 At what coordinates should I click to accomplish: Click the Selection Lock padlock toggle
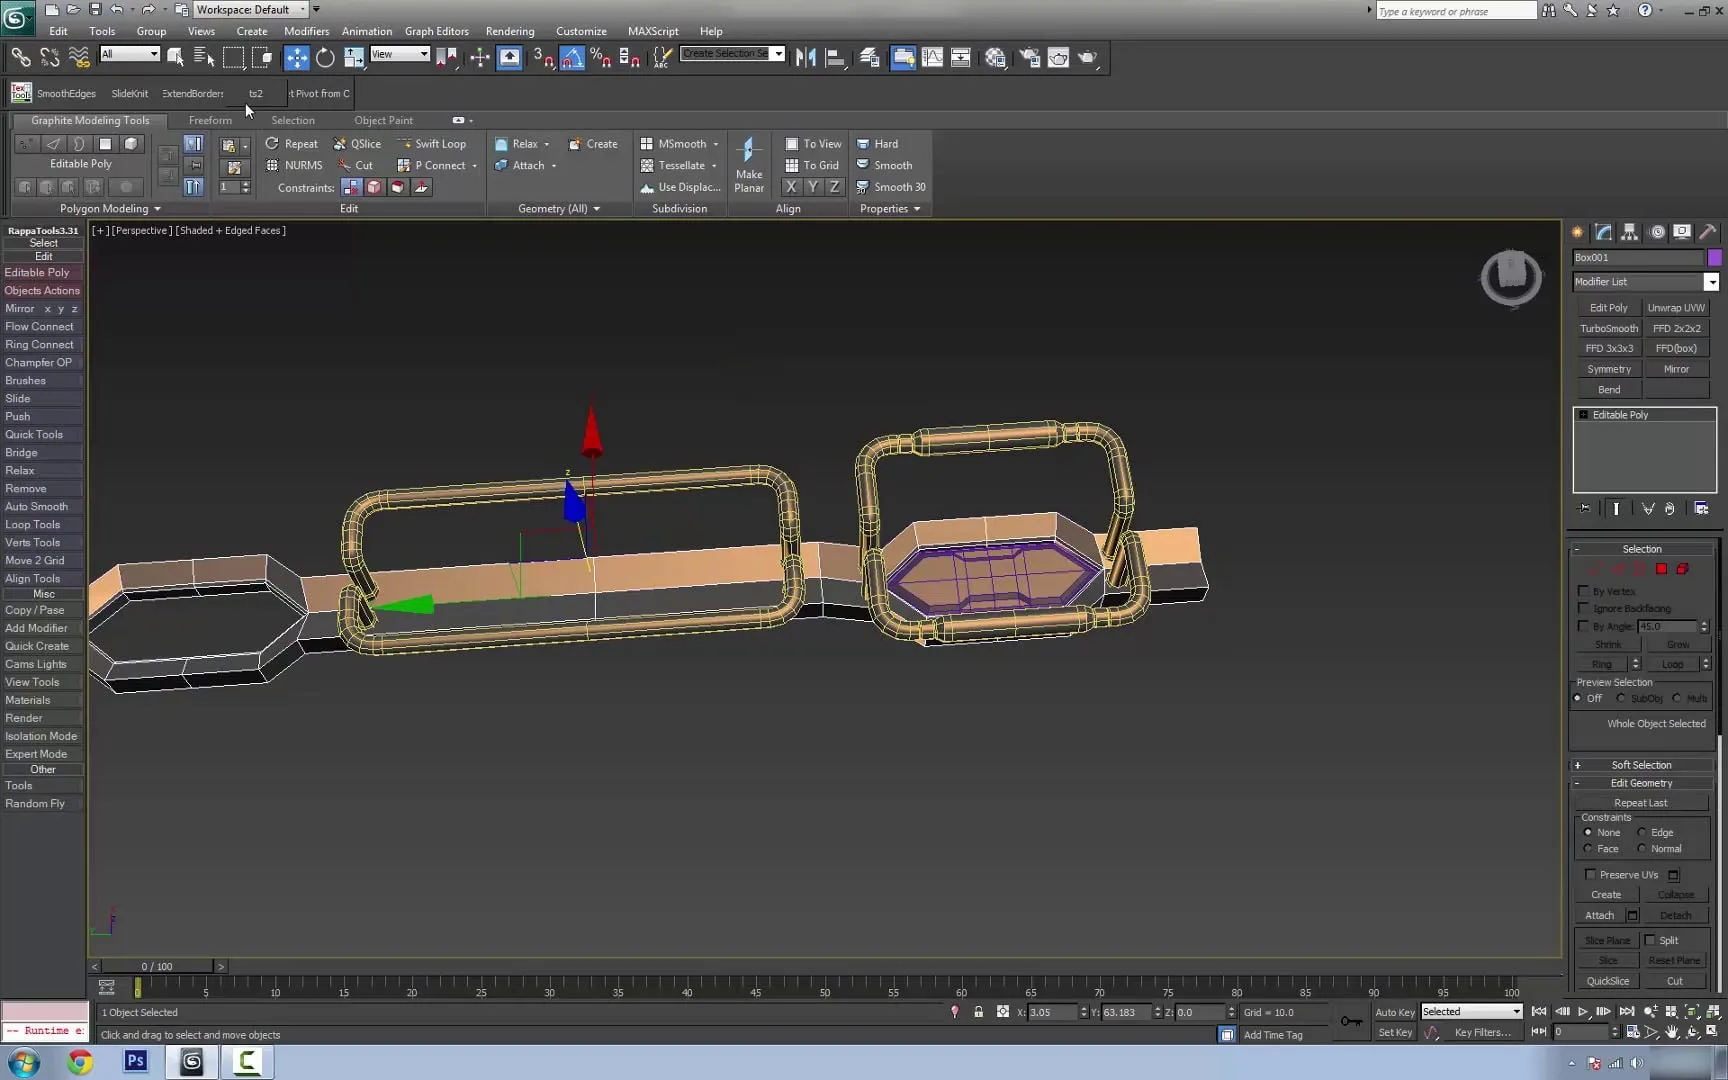978,1012
